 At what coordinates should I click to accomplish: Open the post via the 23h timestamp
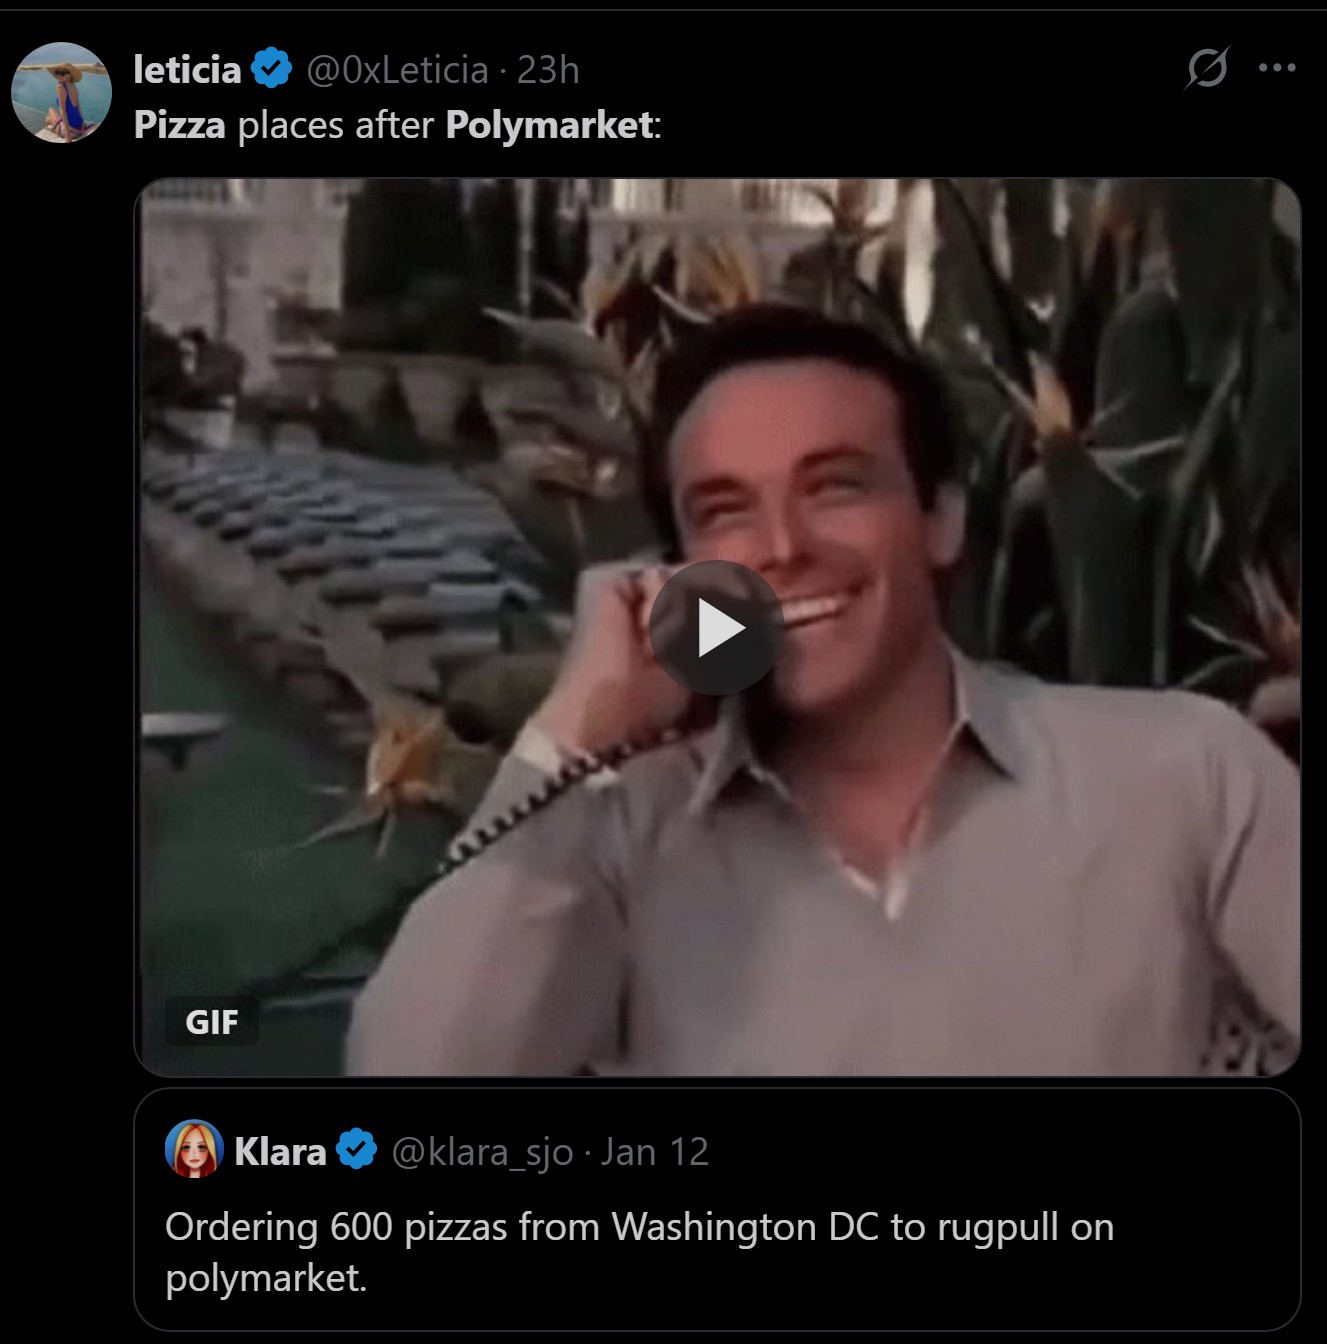click(x=548, y=70)
